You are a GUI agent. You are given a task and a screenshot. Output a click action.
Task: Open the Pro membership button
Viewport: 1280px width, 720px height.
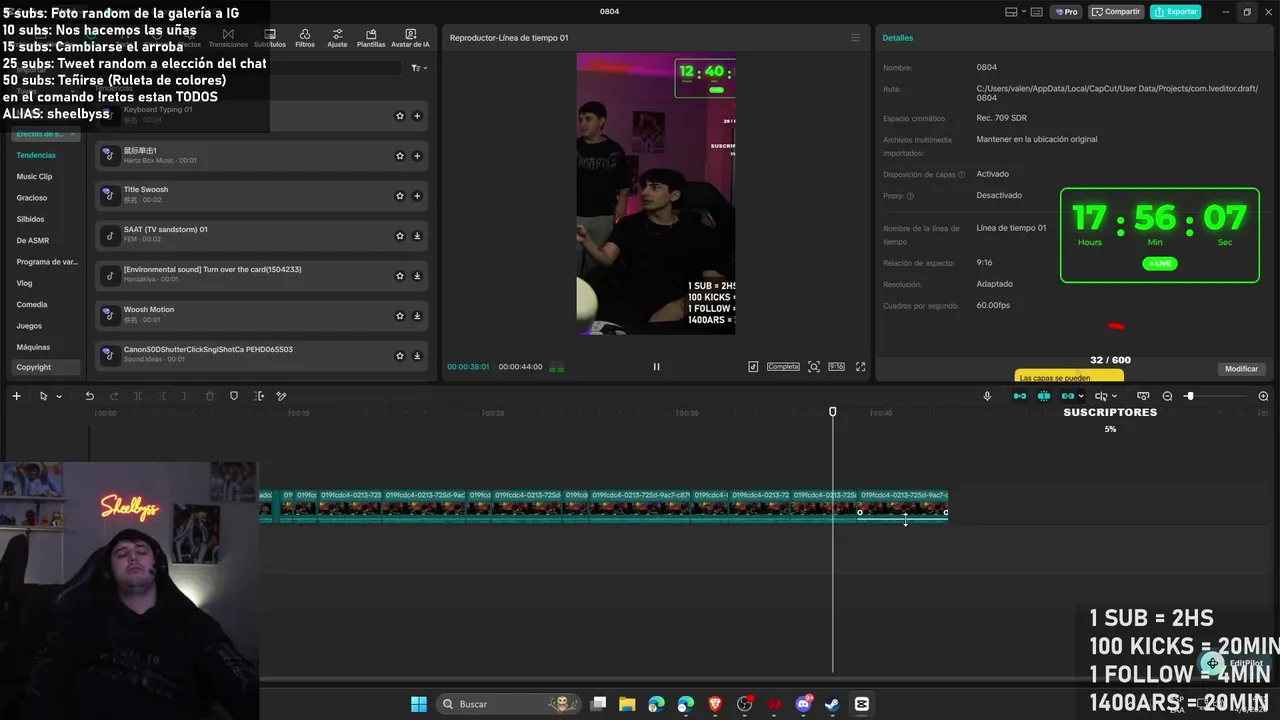tap(1065, 12)
